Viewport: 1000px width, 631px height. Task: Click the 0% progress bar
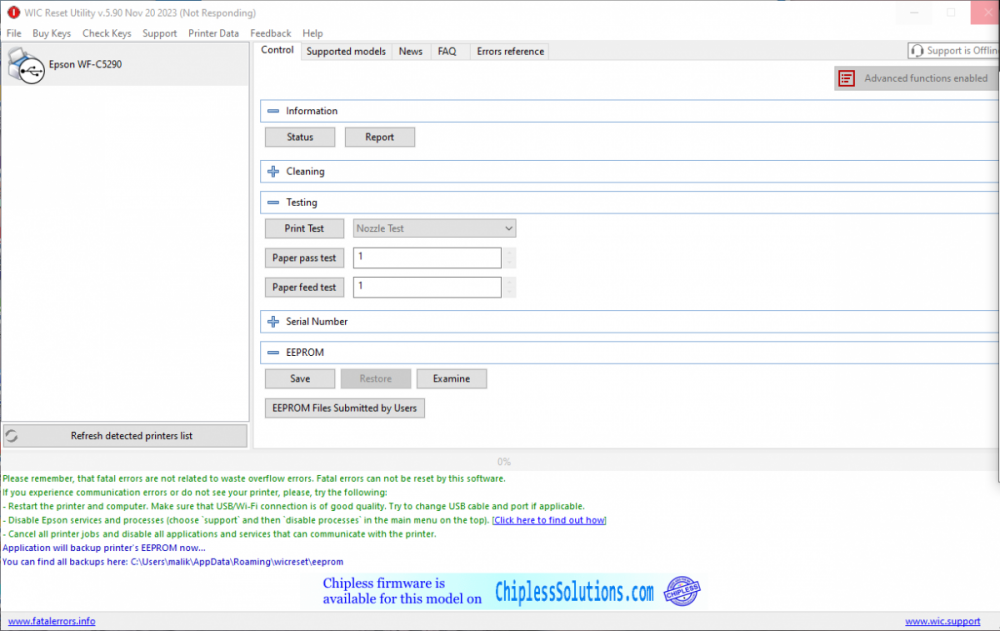500,461
